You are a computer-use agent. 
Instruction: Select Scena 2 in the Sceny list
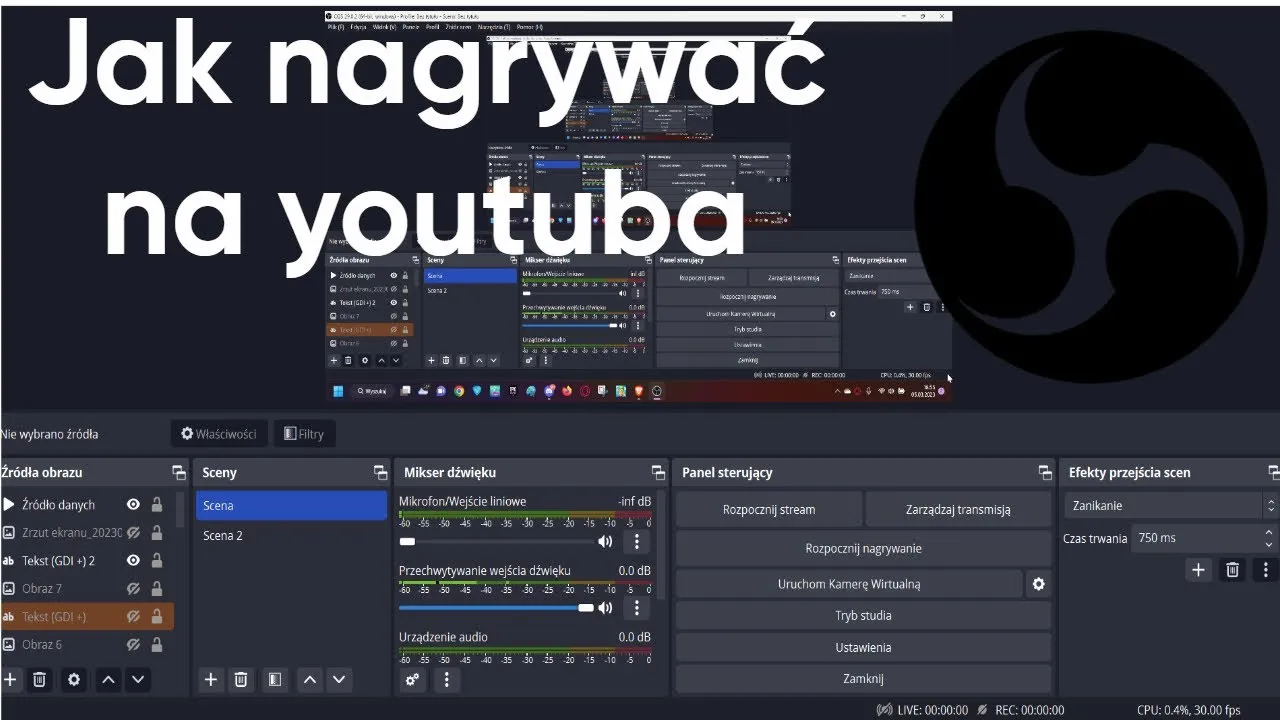pyautogui.click(x=291, y=535)
